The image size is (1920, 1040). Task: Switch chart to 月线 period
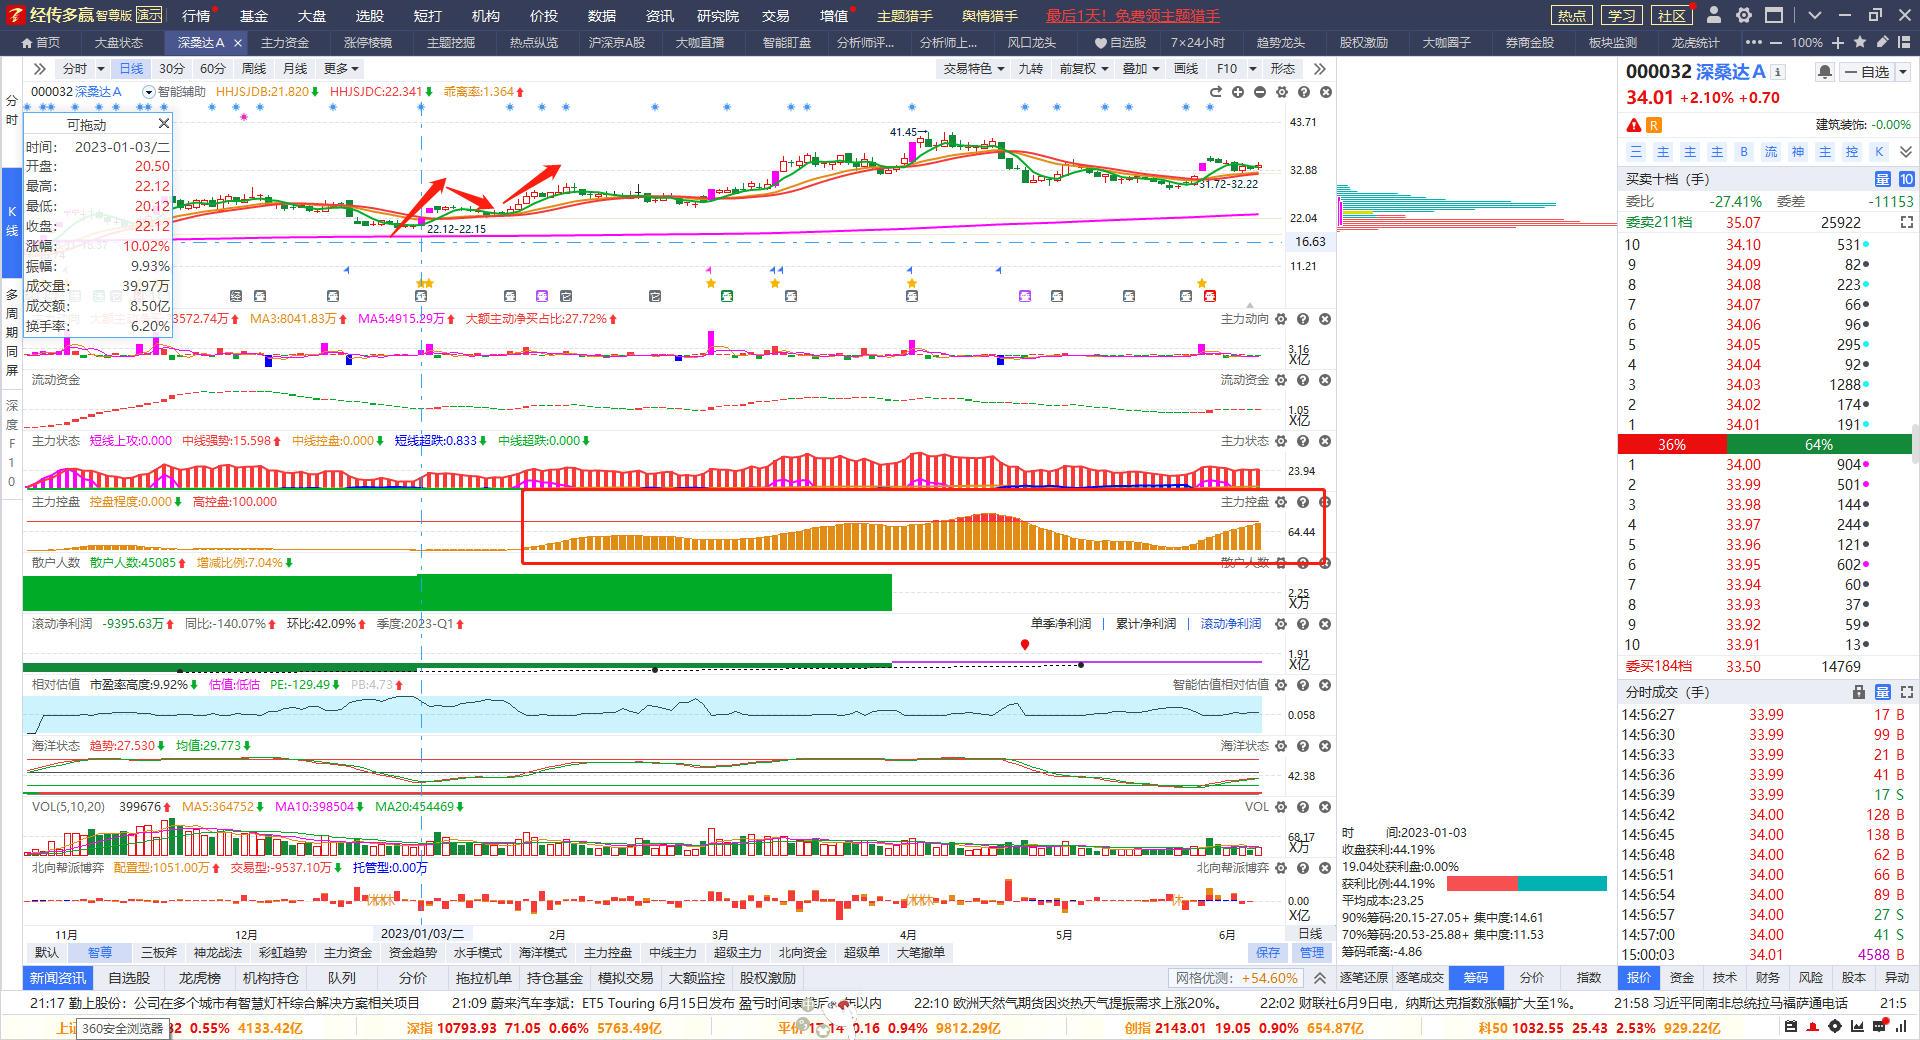click(x=295, y=69)
